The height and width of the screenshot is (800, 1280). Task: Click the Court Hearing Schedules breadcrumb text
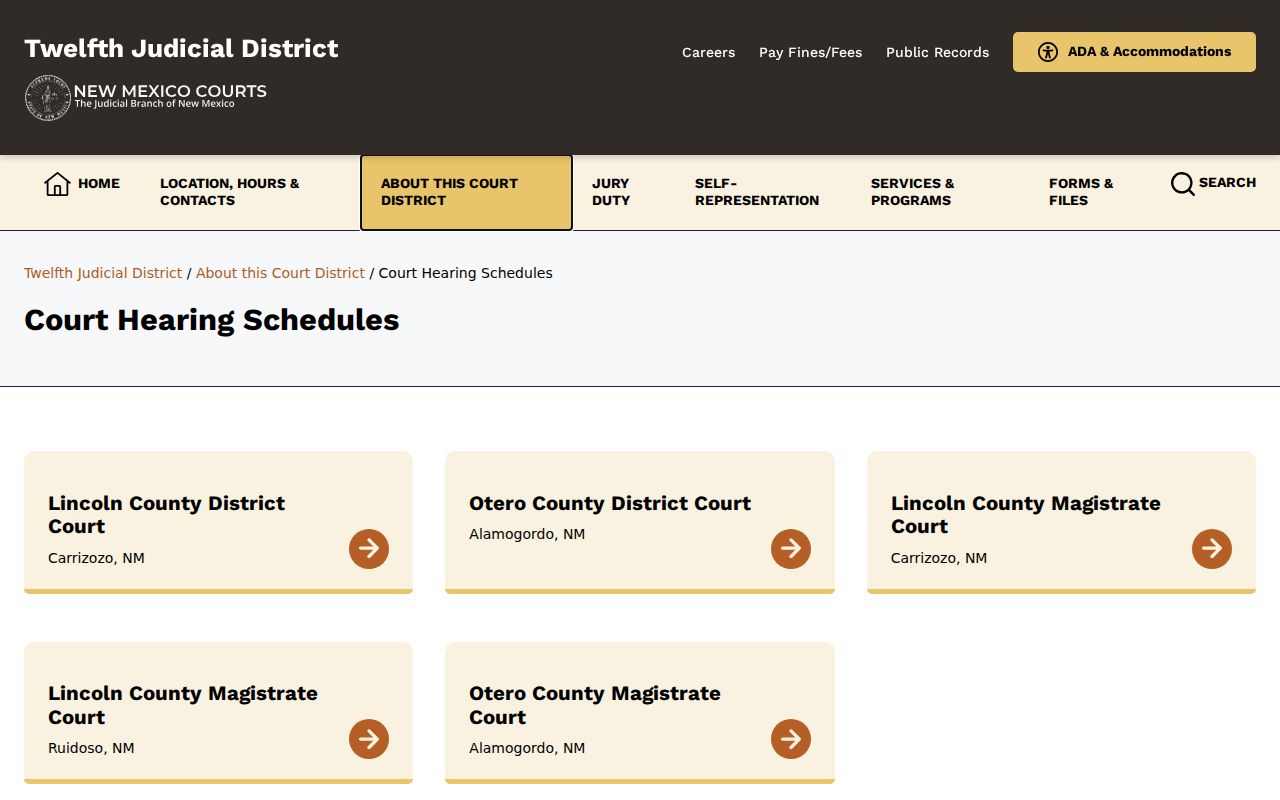(465, 273)
